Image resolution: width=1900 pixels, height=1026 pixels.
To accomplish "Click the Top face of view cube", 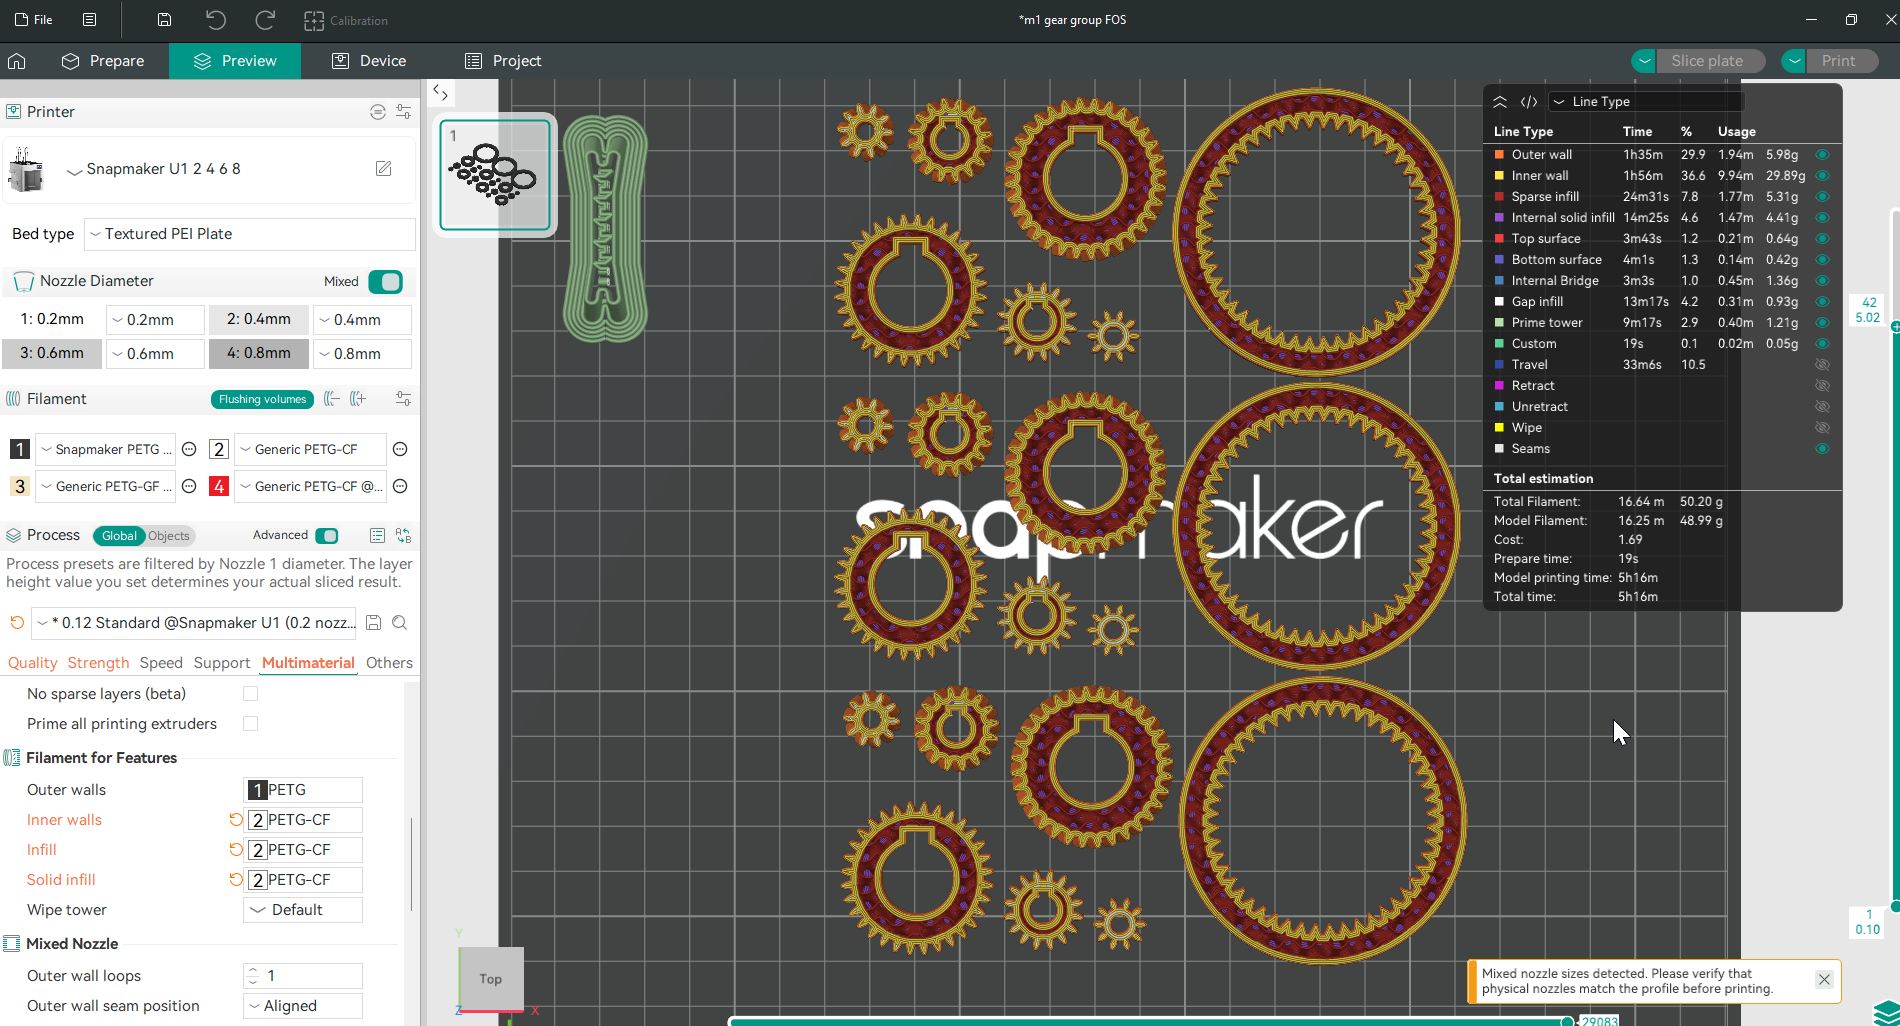I will pos(491,979).
